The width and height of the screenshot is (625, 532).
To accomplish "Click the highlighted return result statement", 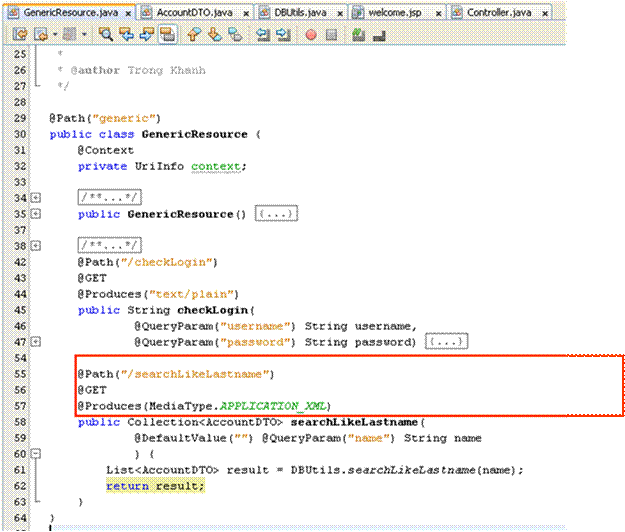I will tap(155, 486).
